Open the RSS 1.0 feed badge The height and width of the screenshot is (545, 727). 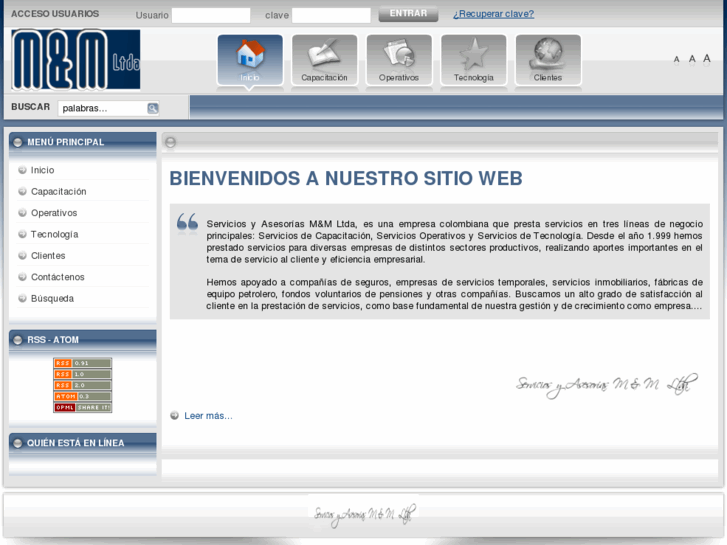[83, 374]
